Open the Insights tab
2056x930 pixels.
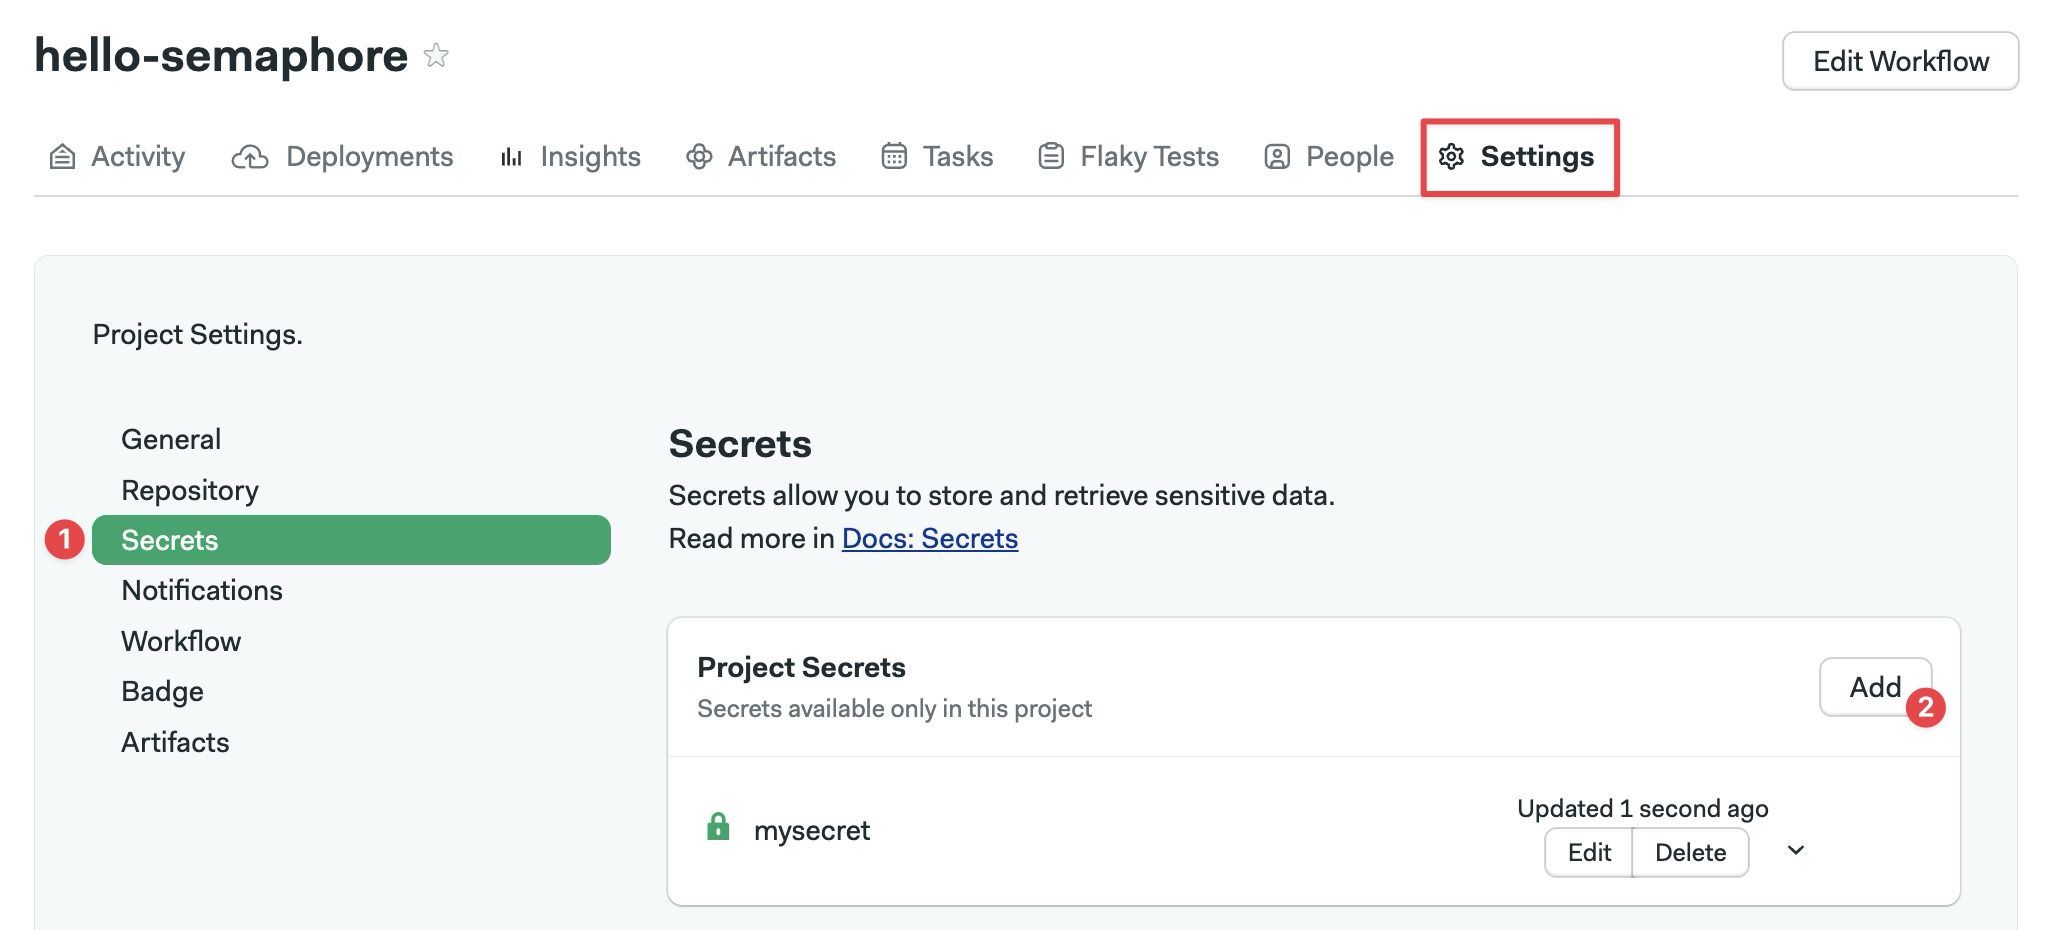click(571, 157)
